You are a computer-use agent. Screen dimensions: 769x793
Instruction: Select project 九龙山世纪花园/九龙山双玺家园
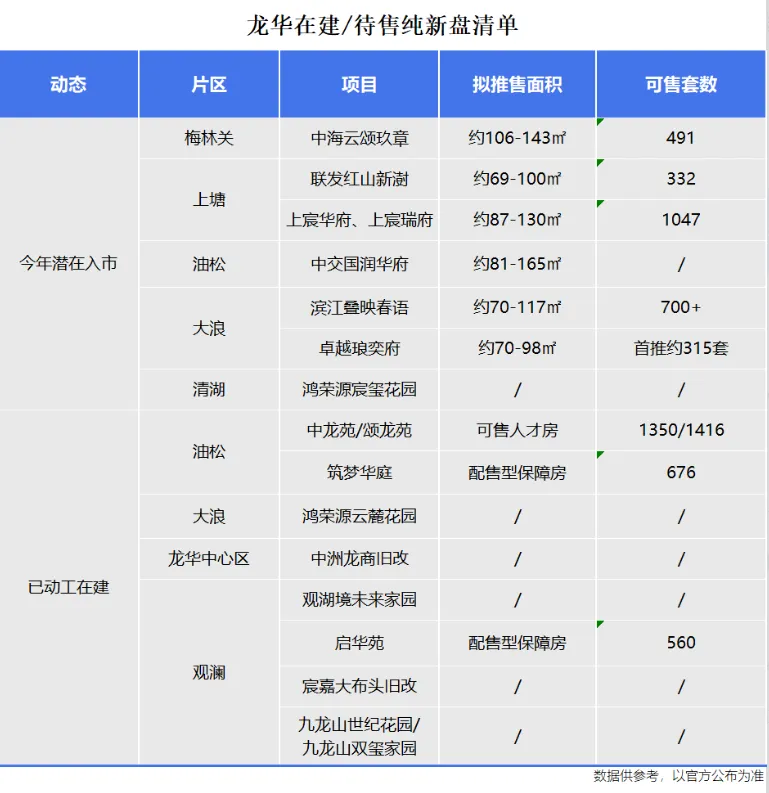(359, 736)
